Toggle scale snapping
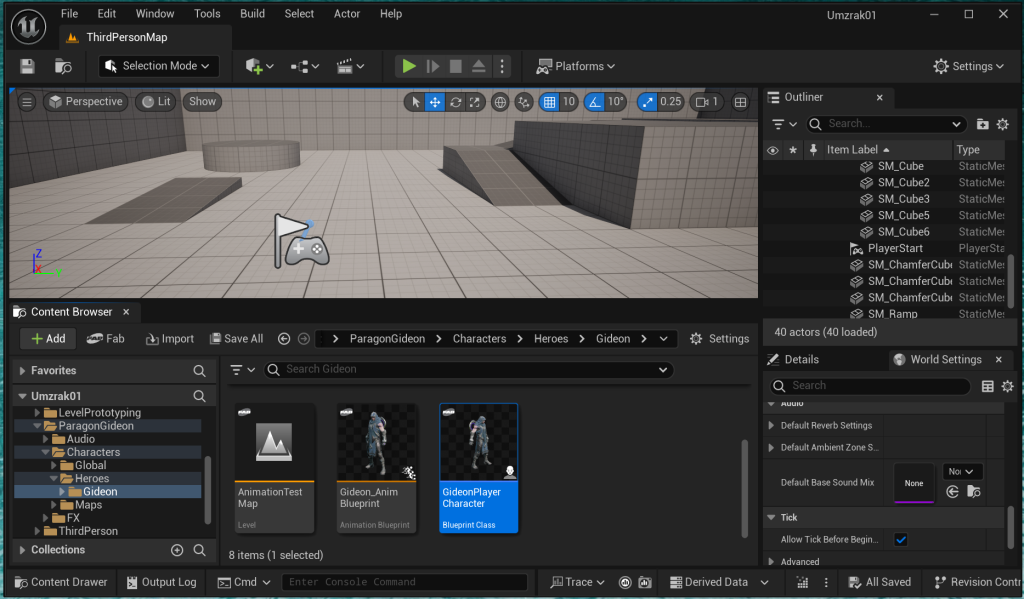Image resolution: width=1024 pixels, height=599 pixels. click(647, 102)
